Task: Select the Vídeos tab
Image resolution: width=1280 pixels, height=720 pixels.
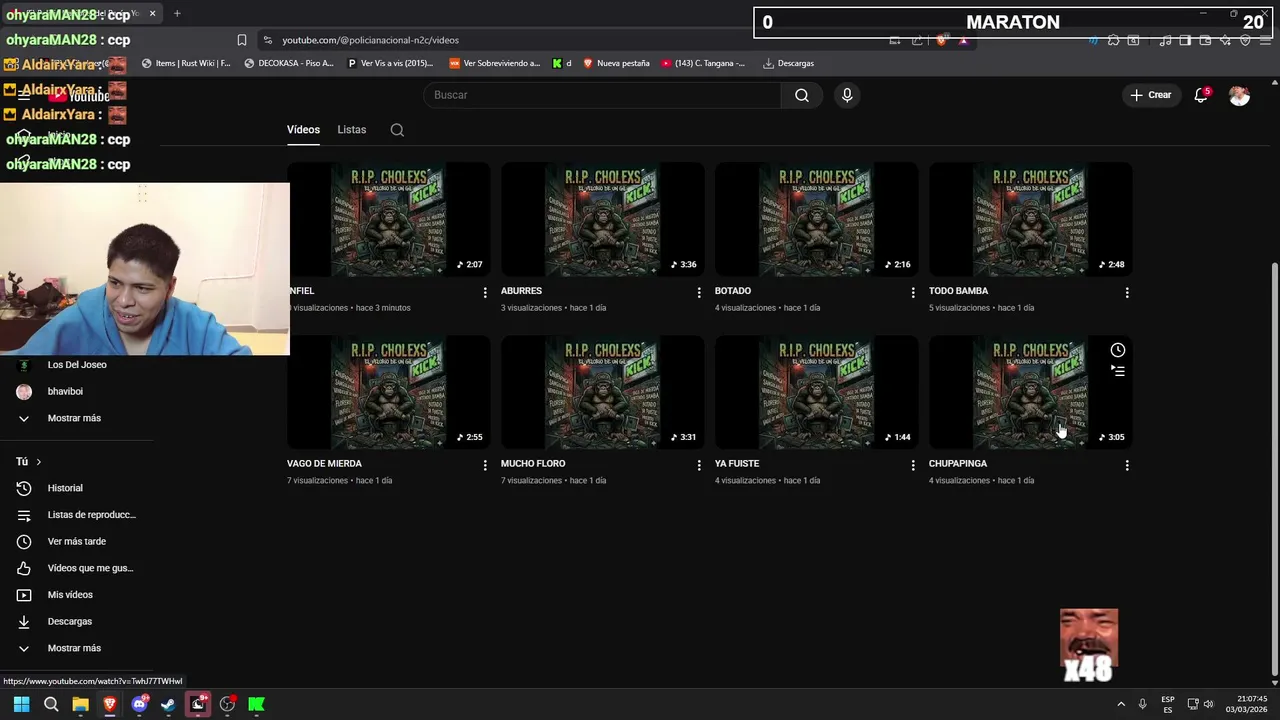Action: coord(303,130)
